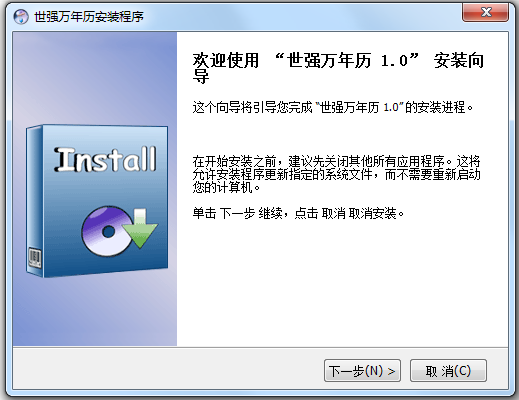Cancel the setup with 取消(C)

(x=448, y=370)
